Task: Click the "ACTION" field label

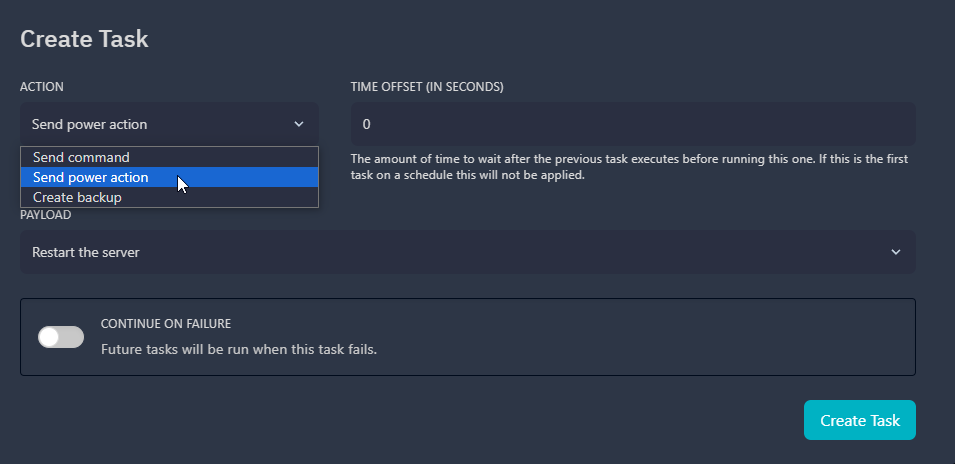Action: pos(42,87)
